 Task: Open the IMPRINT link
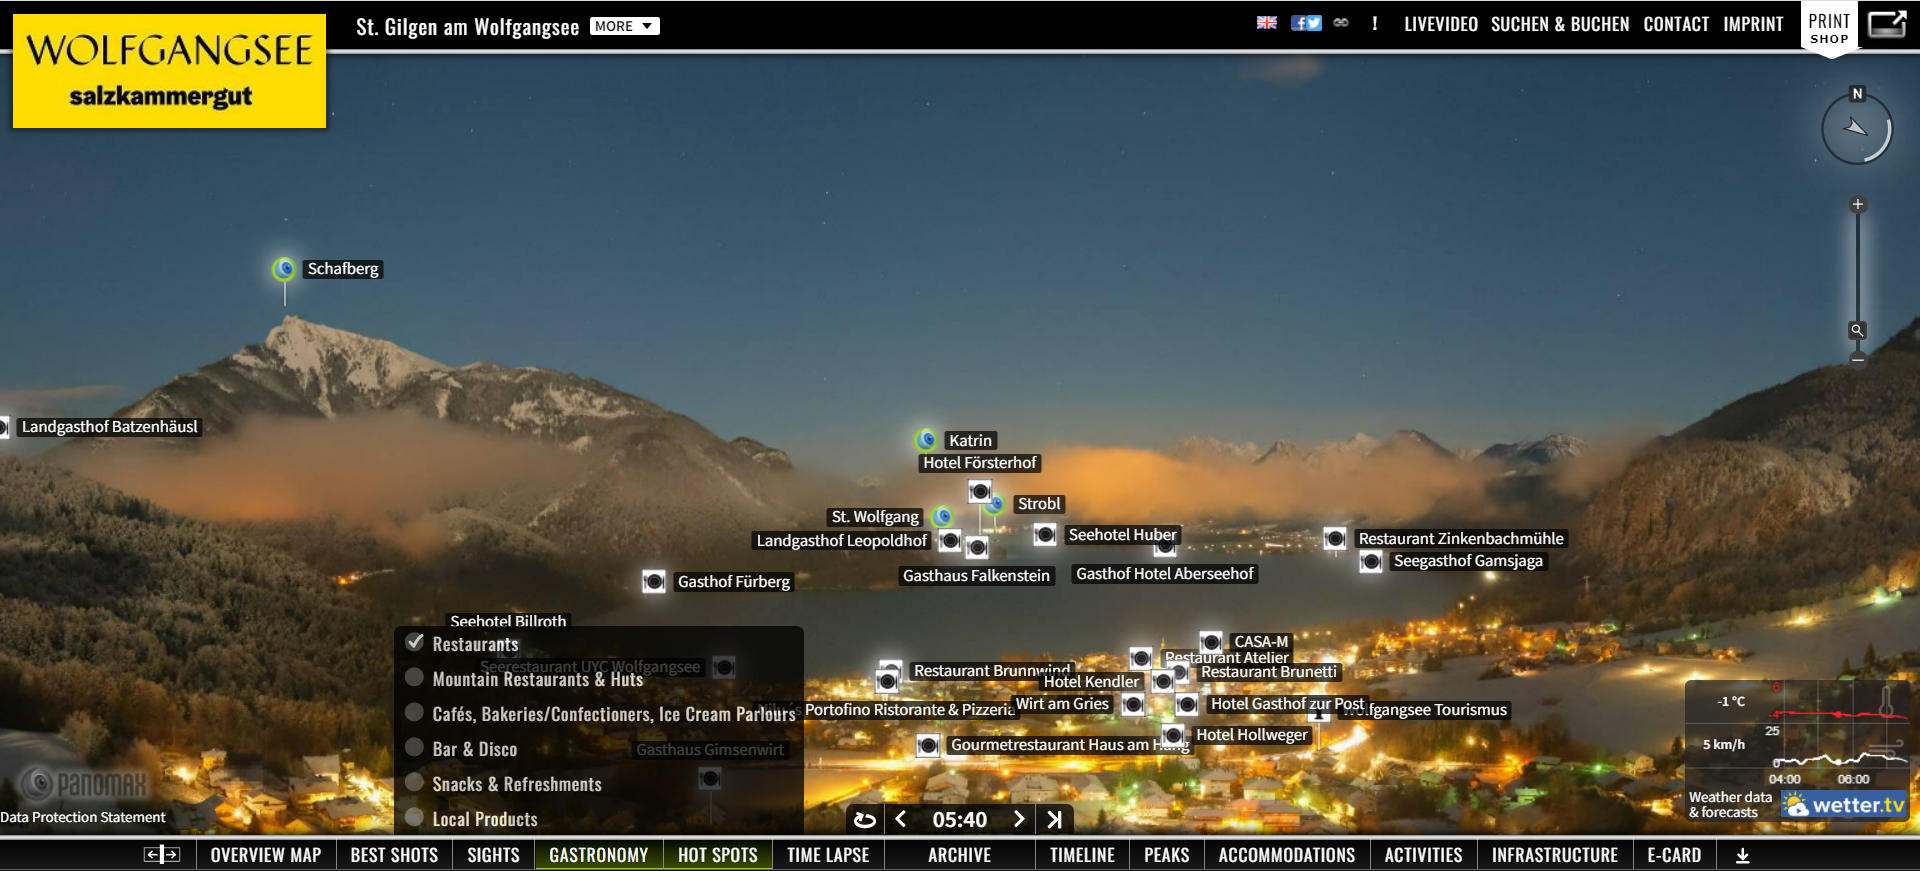[x=1753, y=24]
